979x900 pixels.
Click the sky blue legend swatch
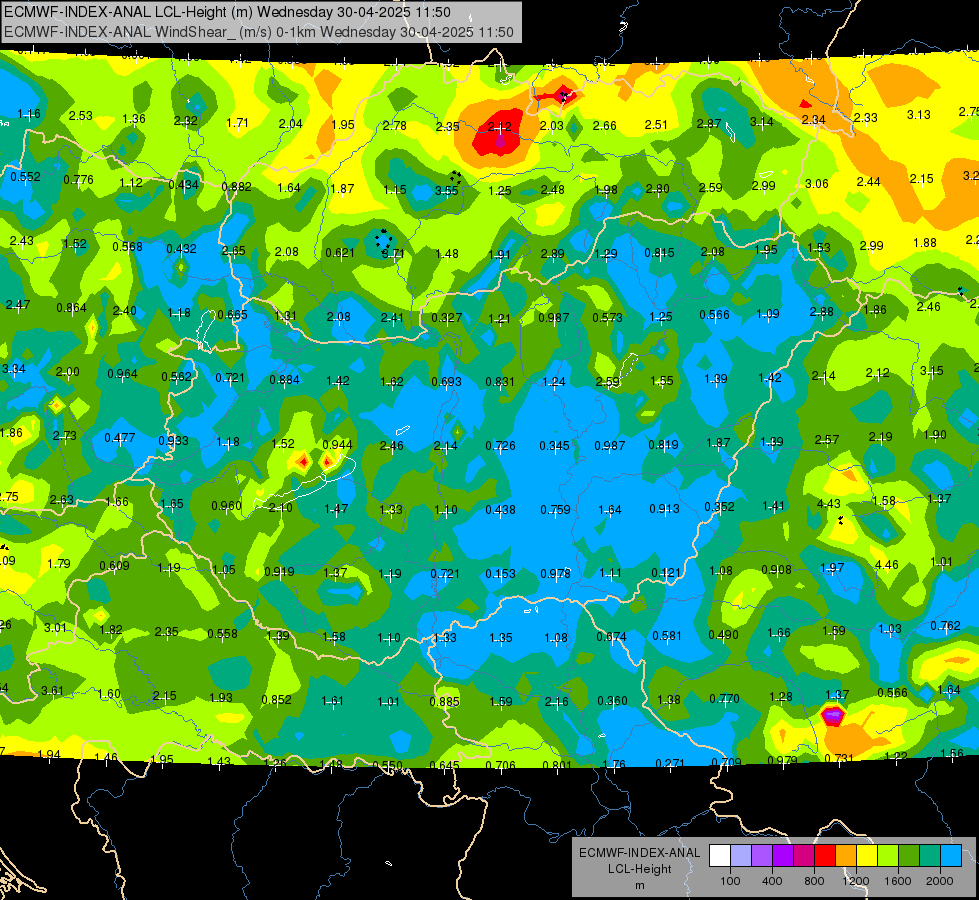point(952,856)
